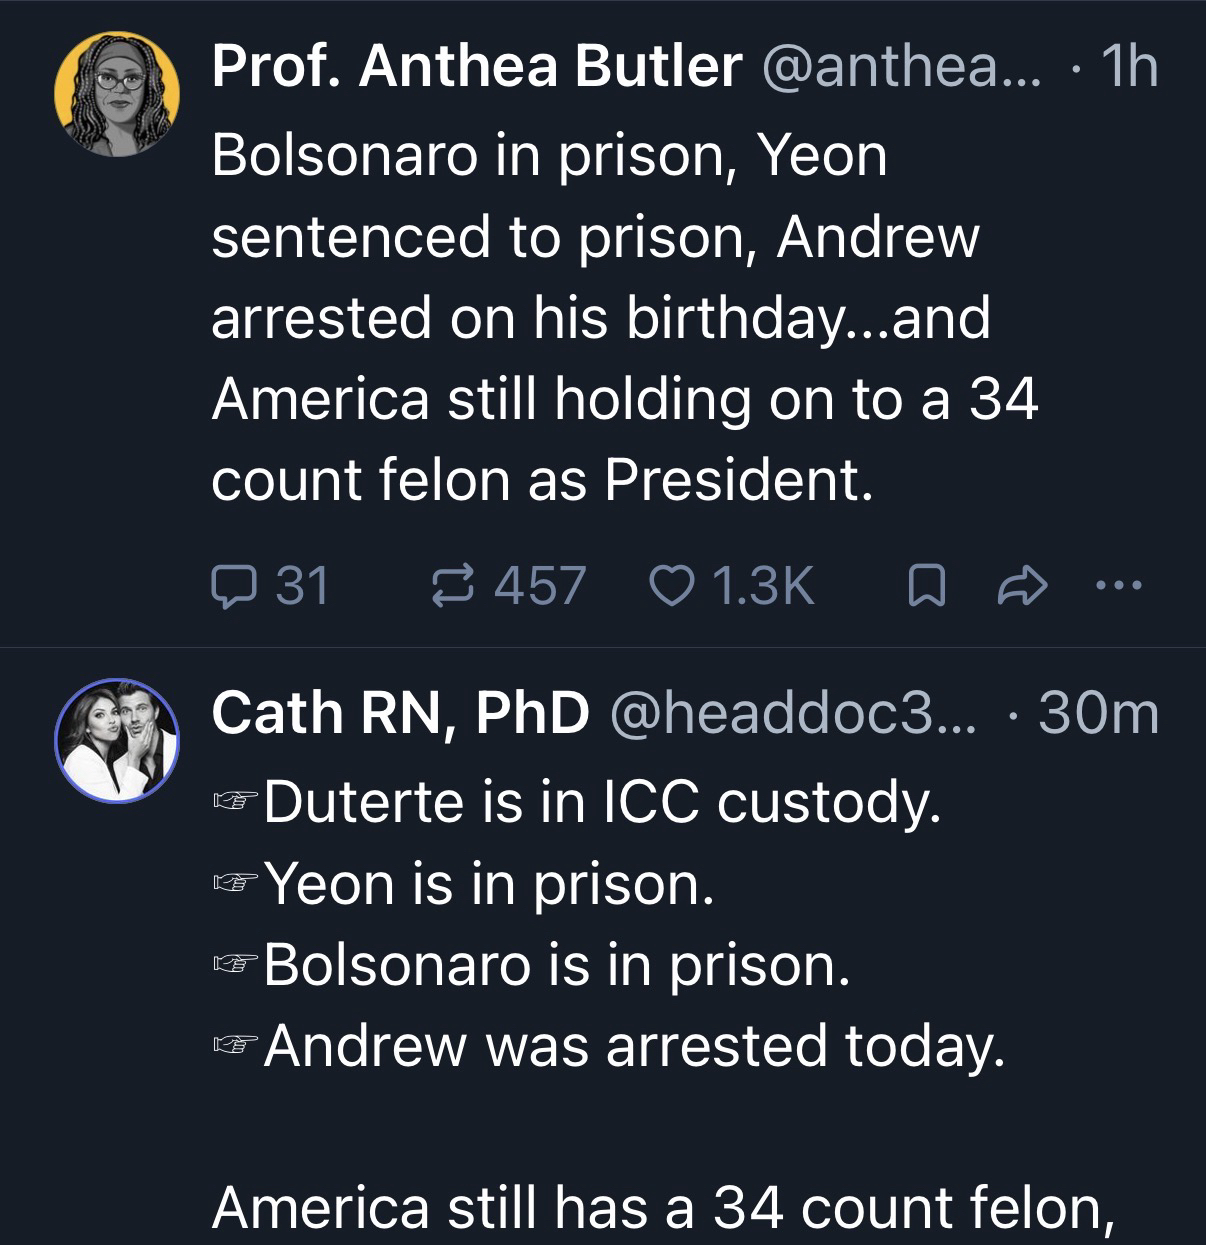Viewport: 1206px width, 1245px height.
Task: Open the Cath RN, PhD display name
Action: [x=400, y=713]
